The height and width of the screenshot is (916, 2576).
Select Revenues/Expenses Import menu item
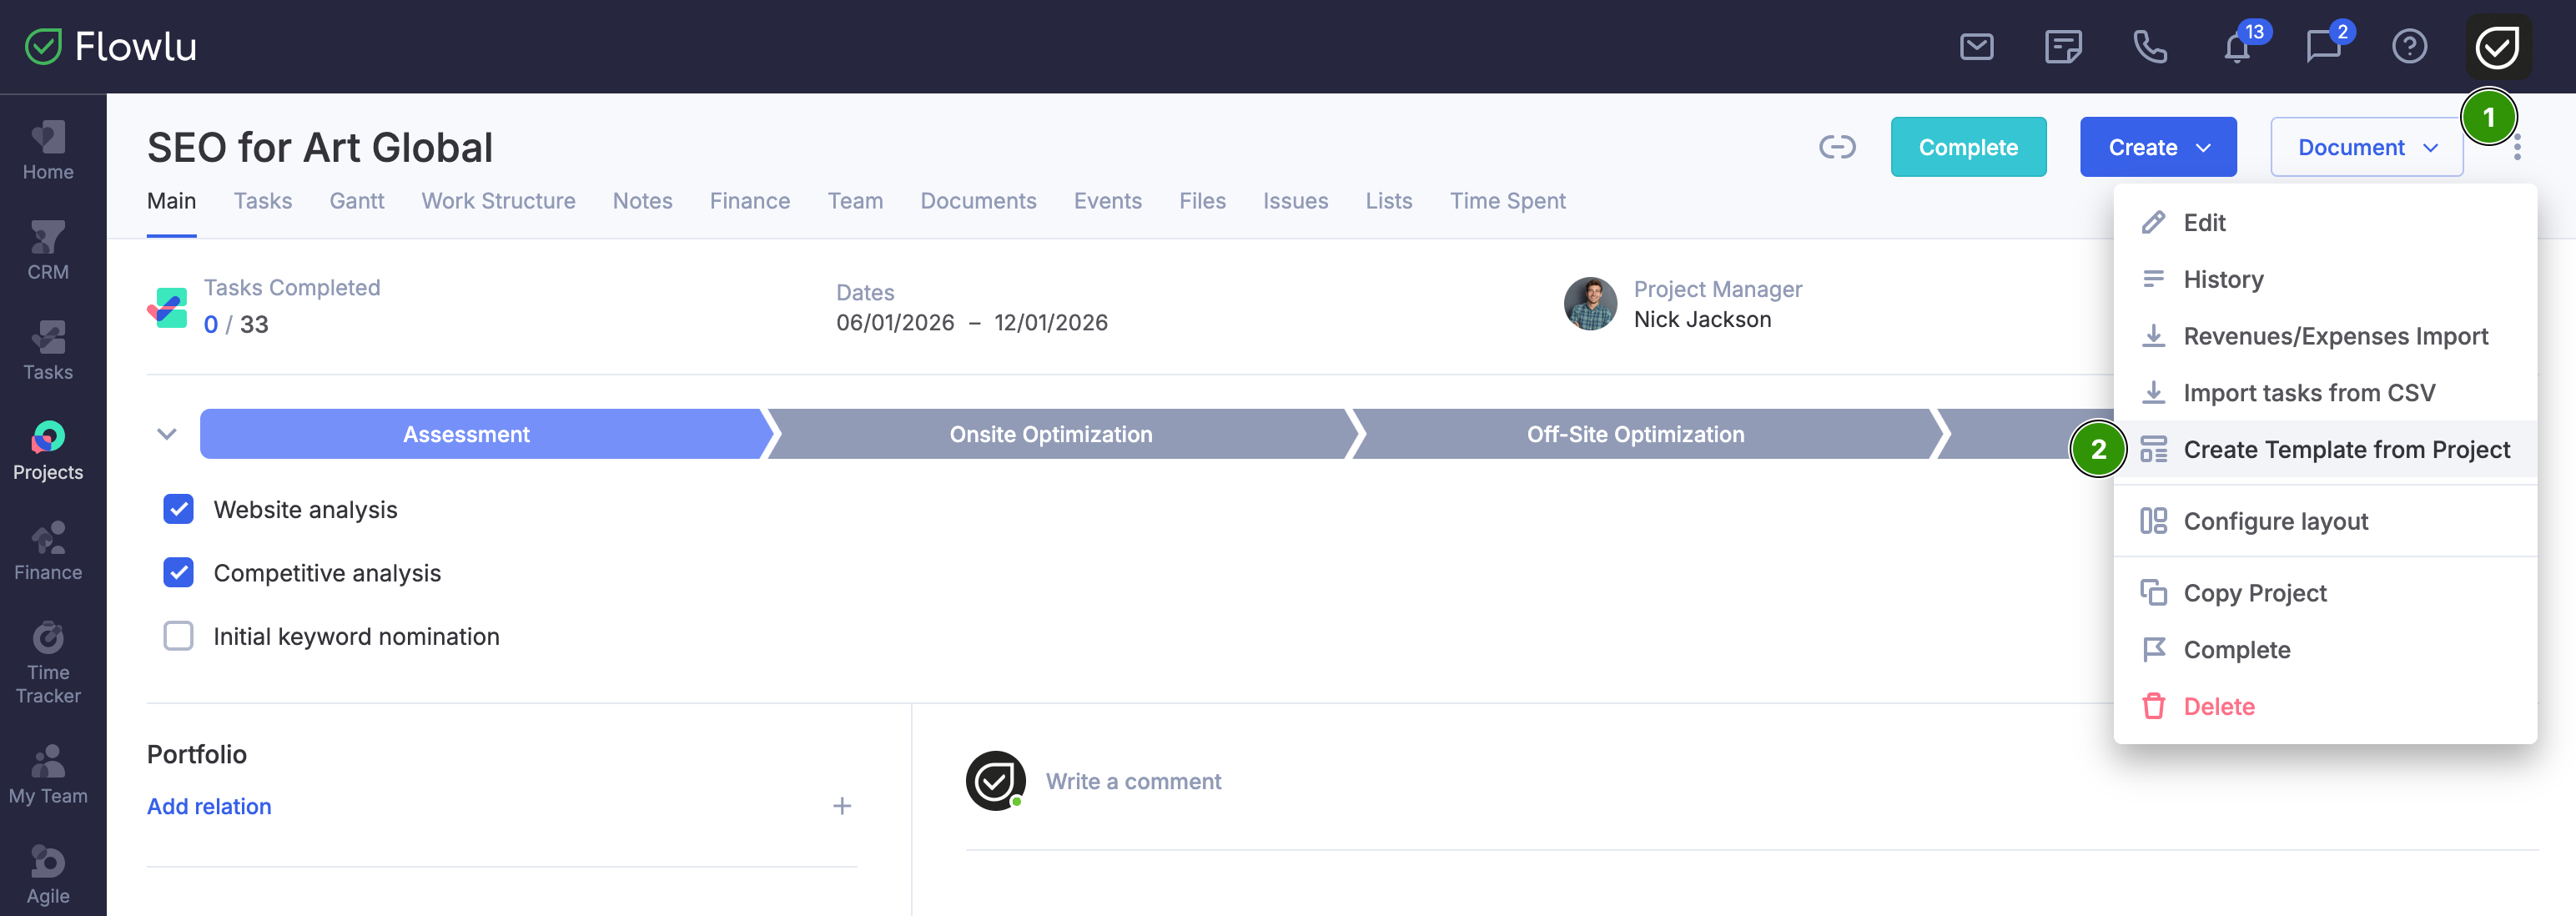tap(2324, 336)
